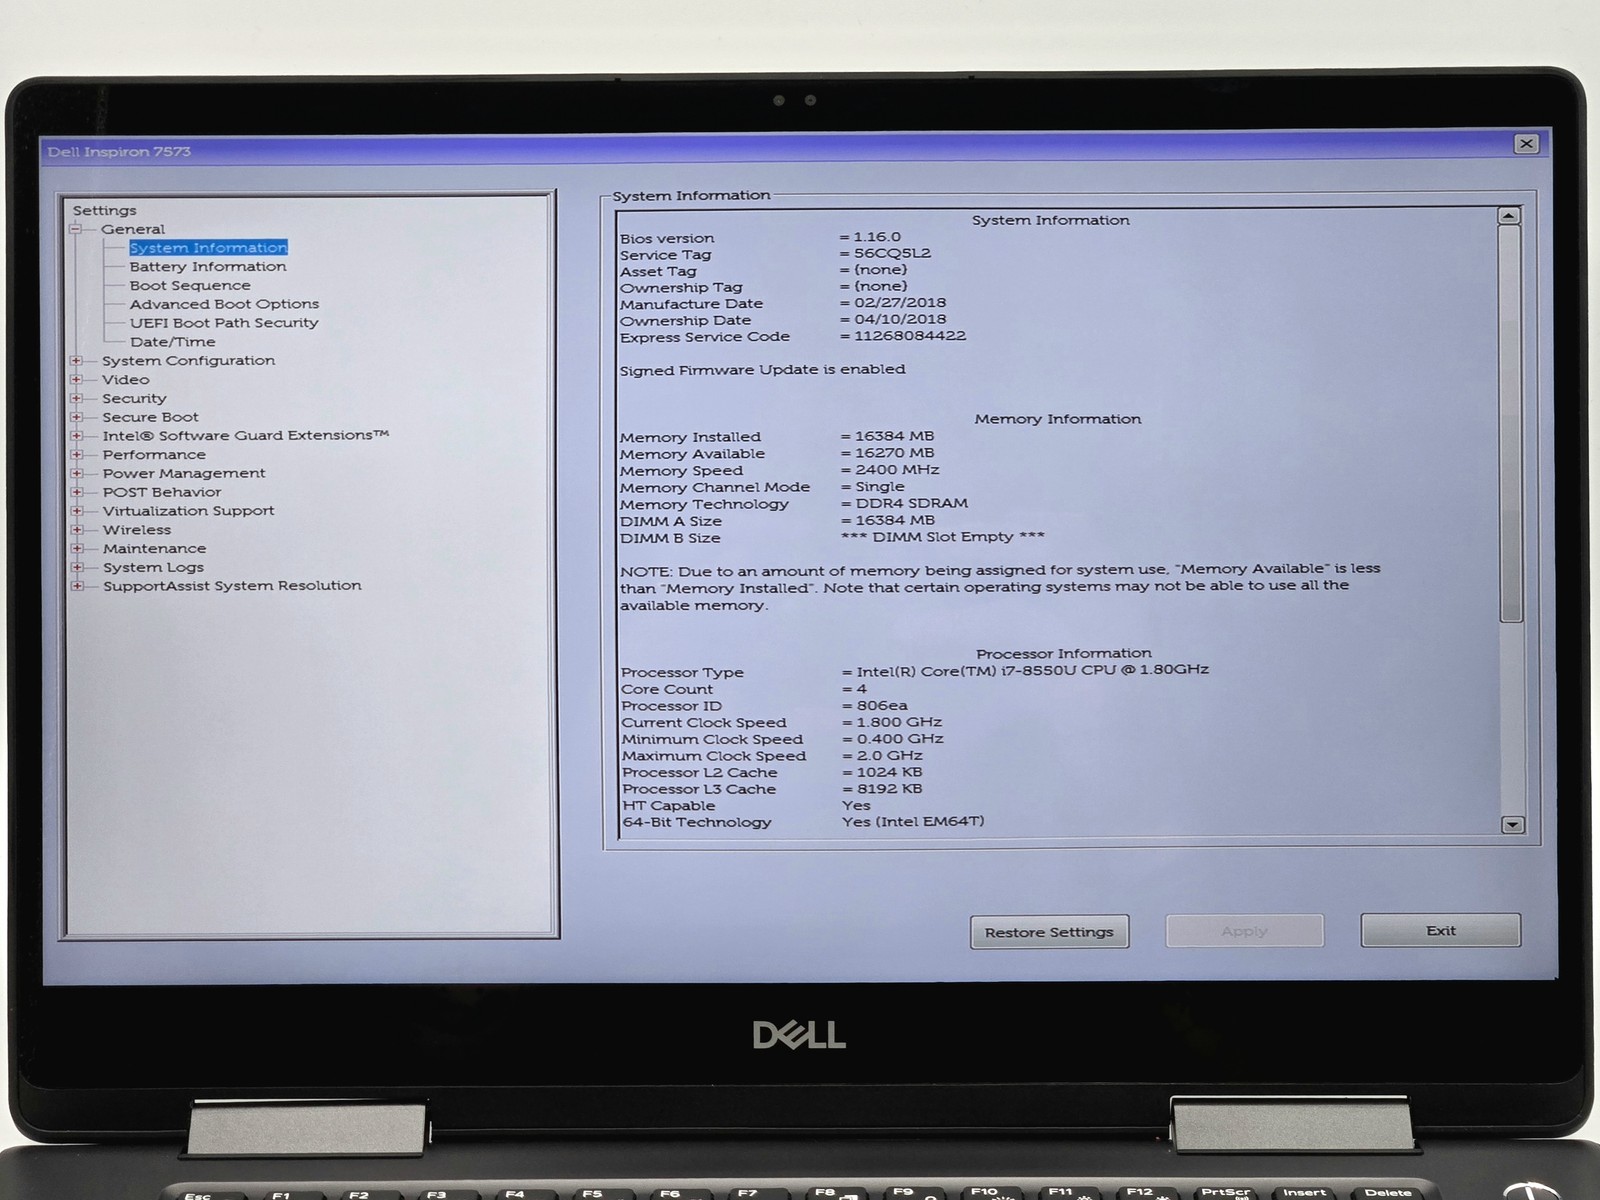Close the BIOS setup window
The image size is (1600, 1200).
(1526, 144)
